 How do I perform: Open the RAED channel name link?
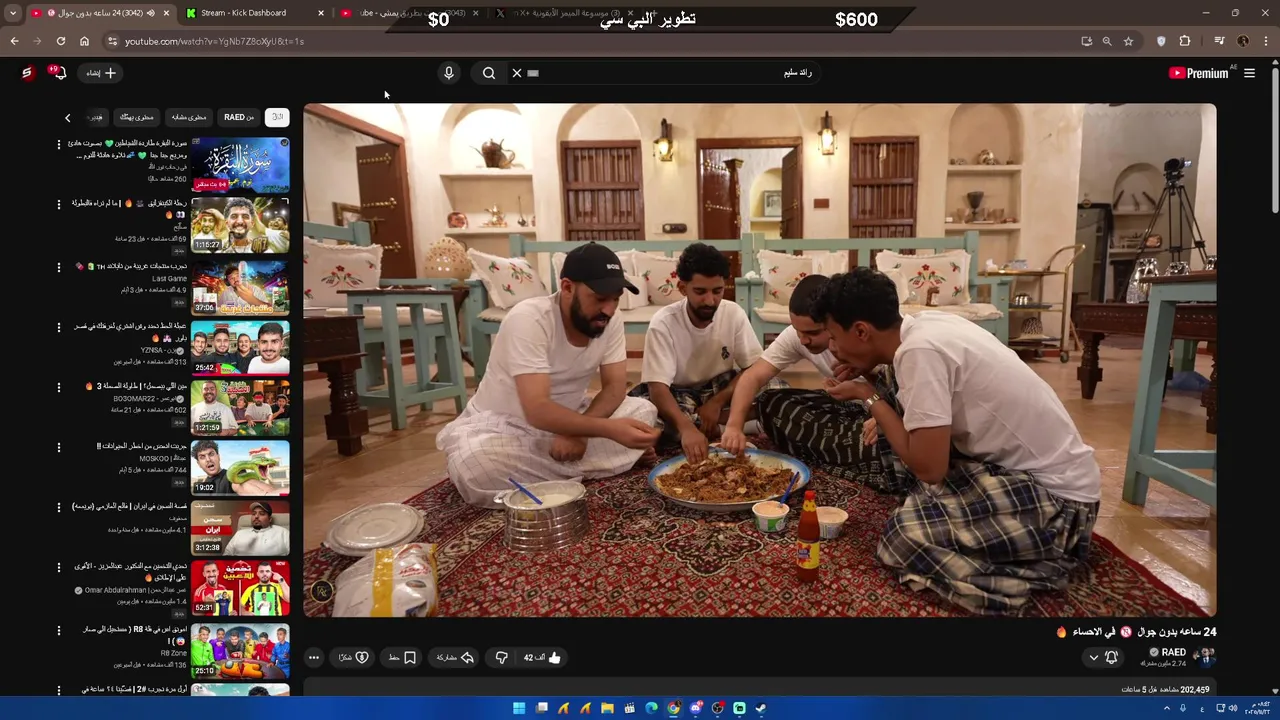[1174, 652]
